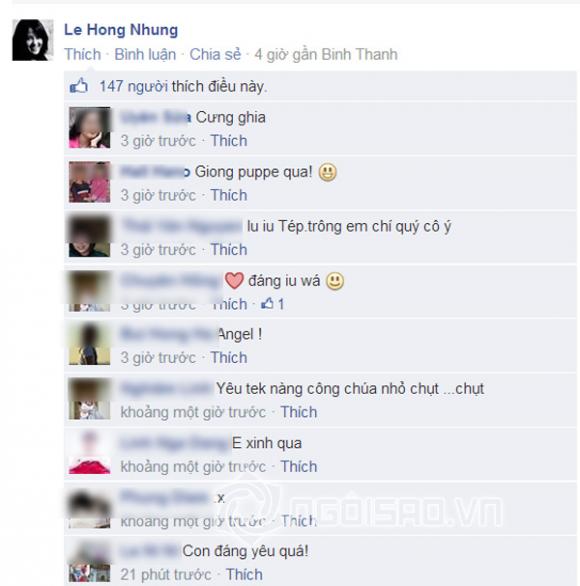Like the 'Angel !' comment
Viewport: 580px width, 586px height.
(229, 358)
